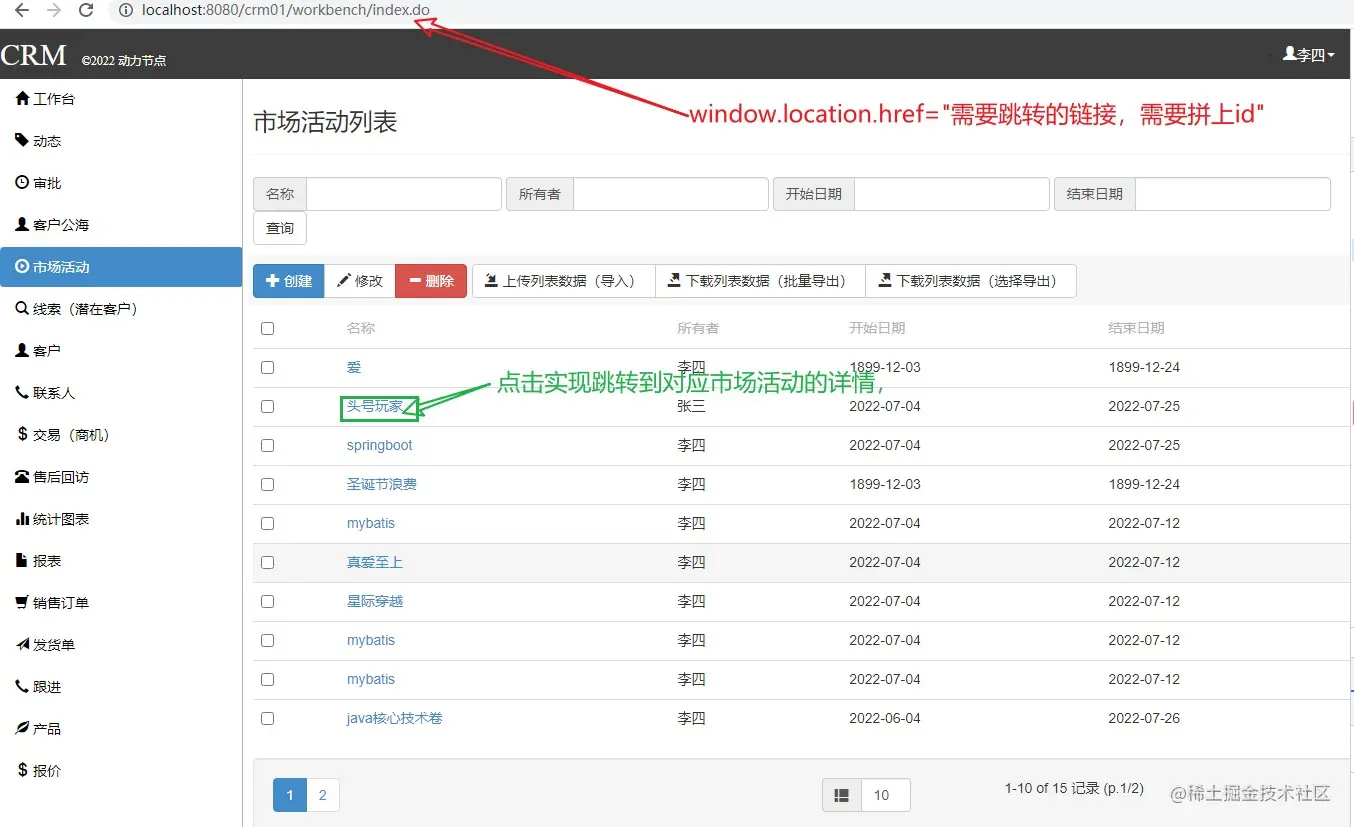This screenshot has height=827, width=1354.
Task: Go to pagination page 2
Action: pyautogui.click(x=322, y=795)
